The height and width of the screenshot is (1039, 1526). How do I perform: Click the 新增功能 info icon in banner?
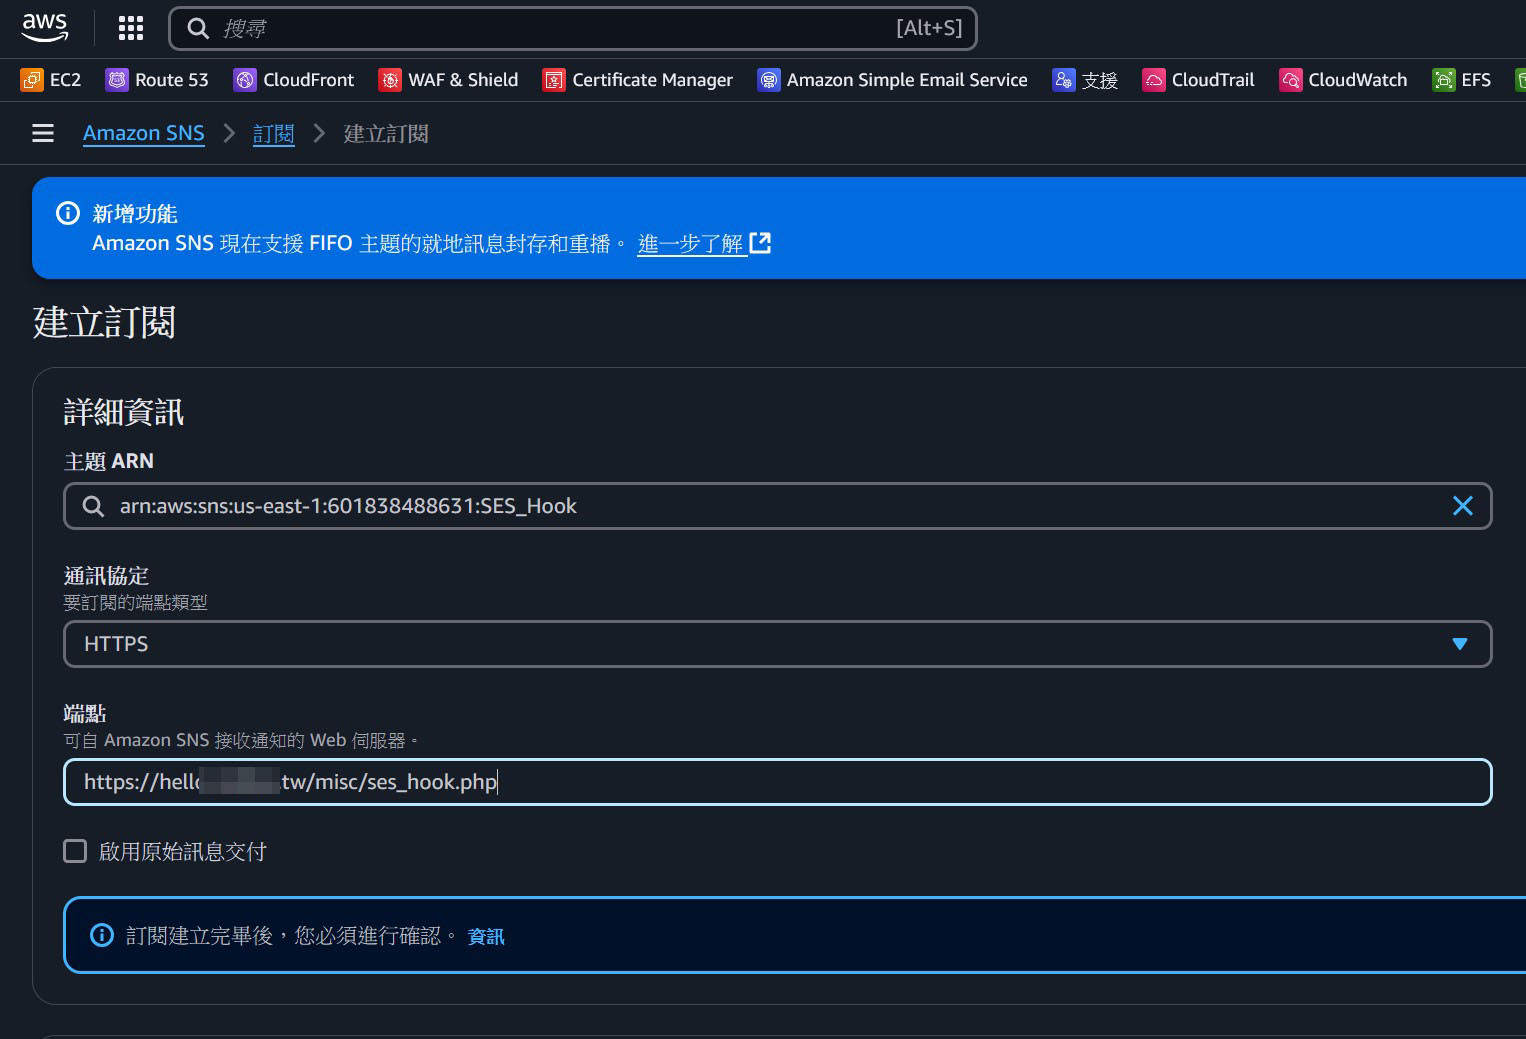[68, 213]
